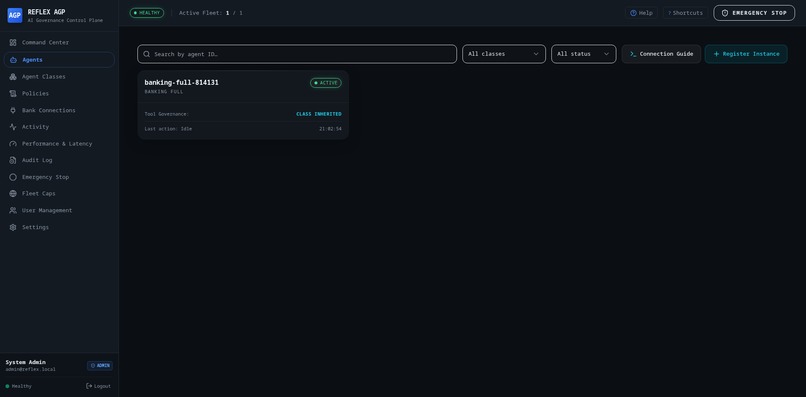This screenshot has width=806, height=397.
Task: Open the All status dropdown
Action: pyautogui.click(x=583, y=54)
